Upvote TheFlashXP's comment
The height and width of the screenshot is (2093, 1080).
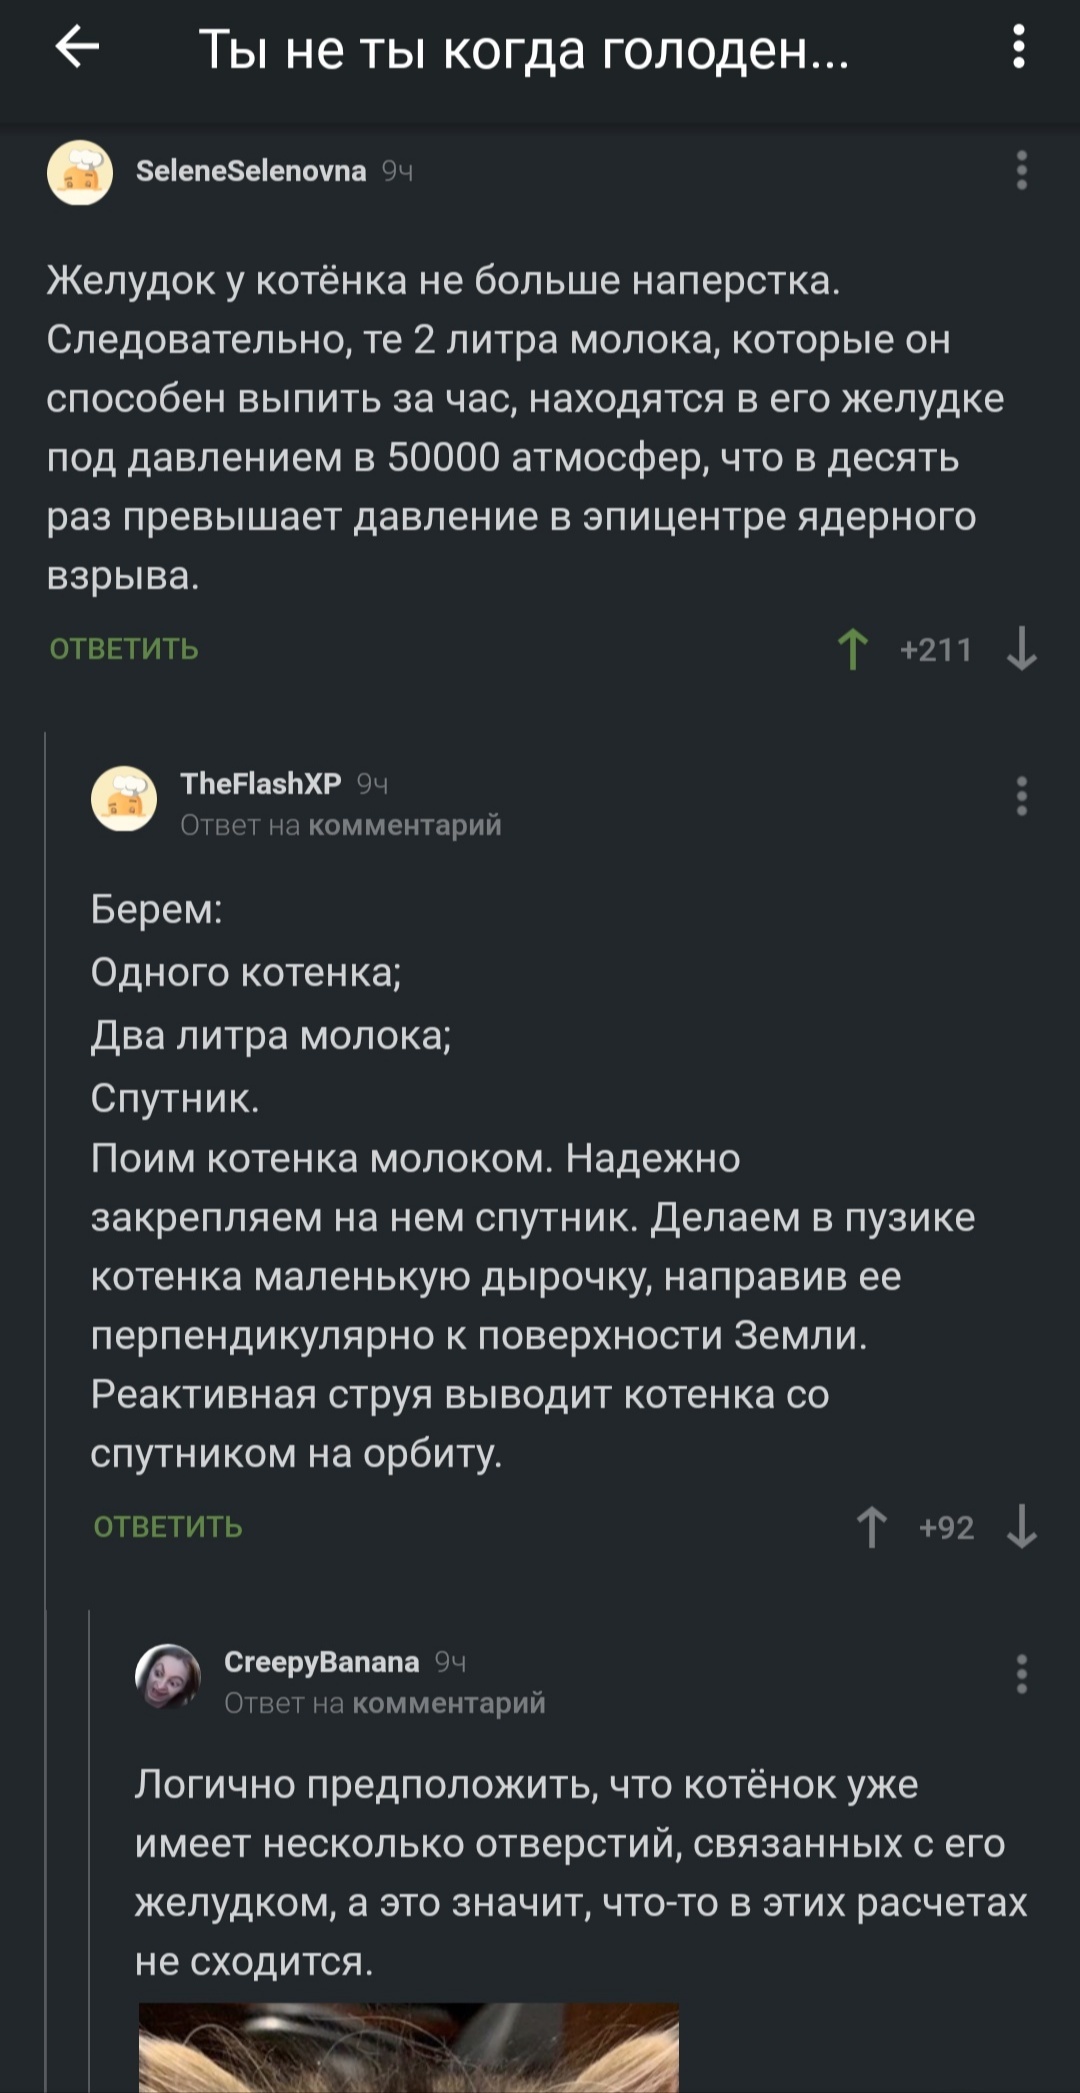872,1527
